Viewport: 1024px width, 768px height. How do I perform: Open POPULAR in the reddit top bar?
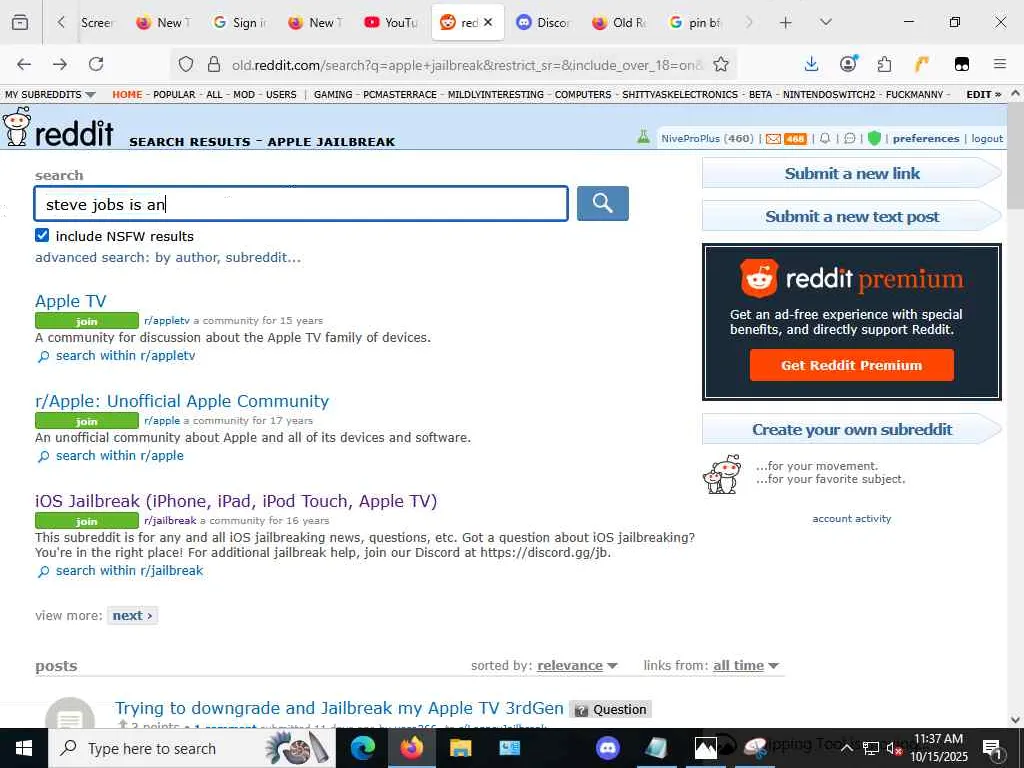point(174,95)
